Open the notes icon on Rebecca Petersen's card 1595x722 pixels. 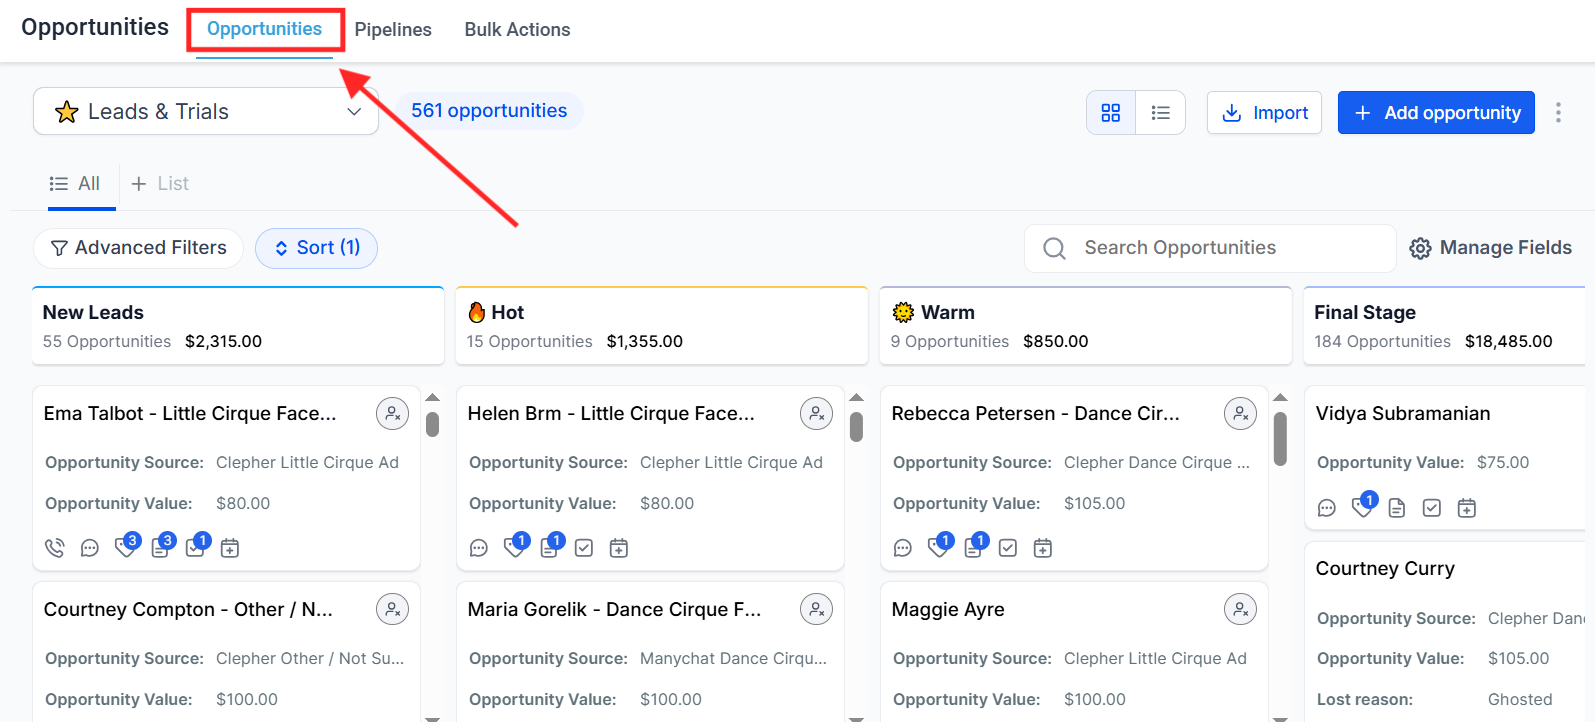973,548
